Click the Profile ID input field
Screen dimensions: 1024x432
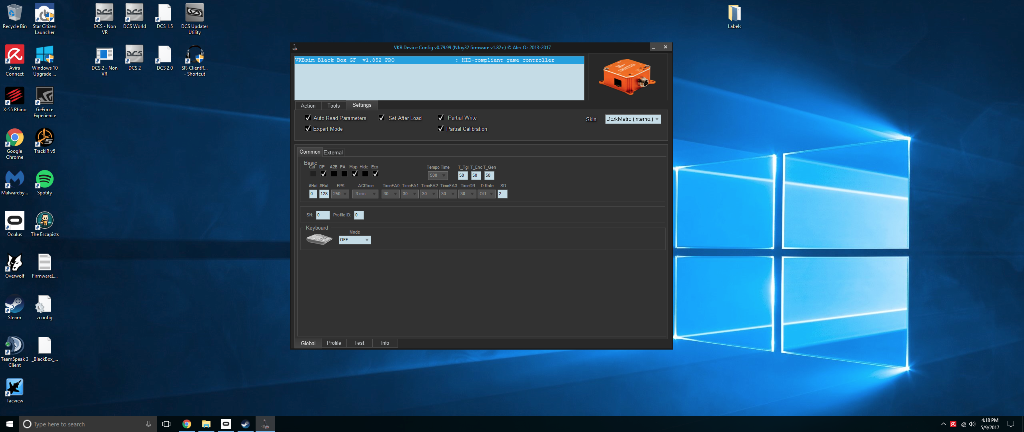point(359,215)
